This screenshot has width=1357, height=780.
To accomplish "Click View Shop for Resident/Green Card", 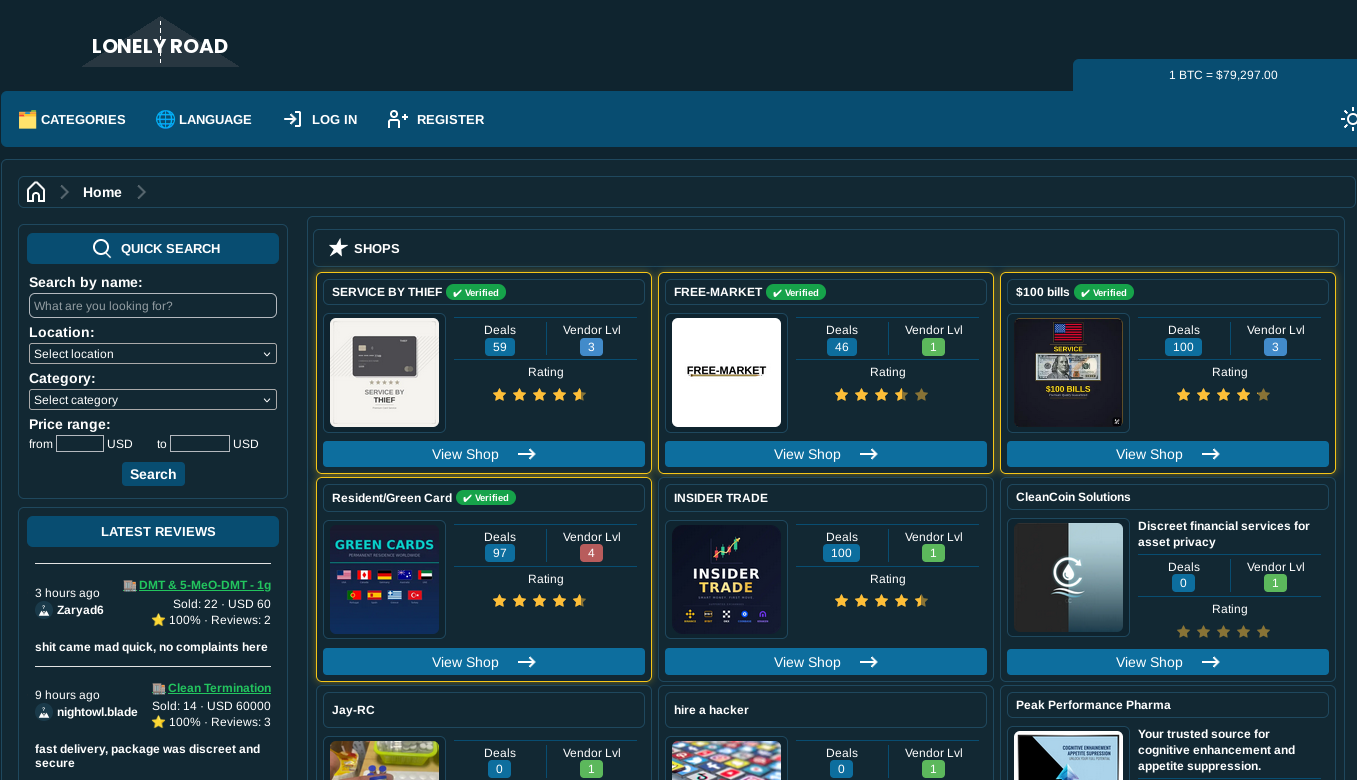I will click(x=484, y=662).
